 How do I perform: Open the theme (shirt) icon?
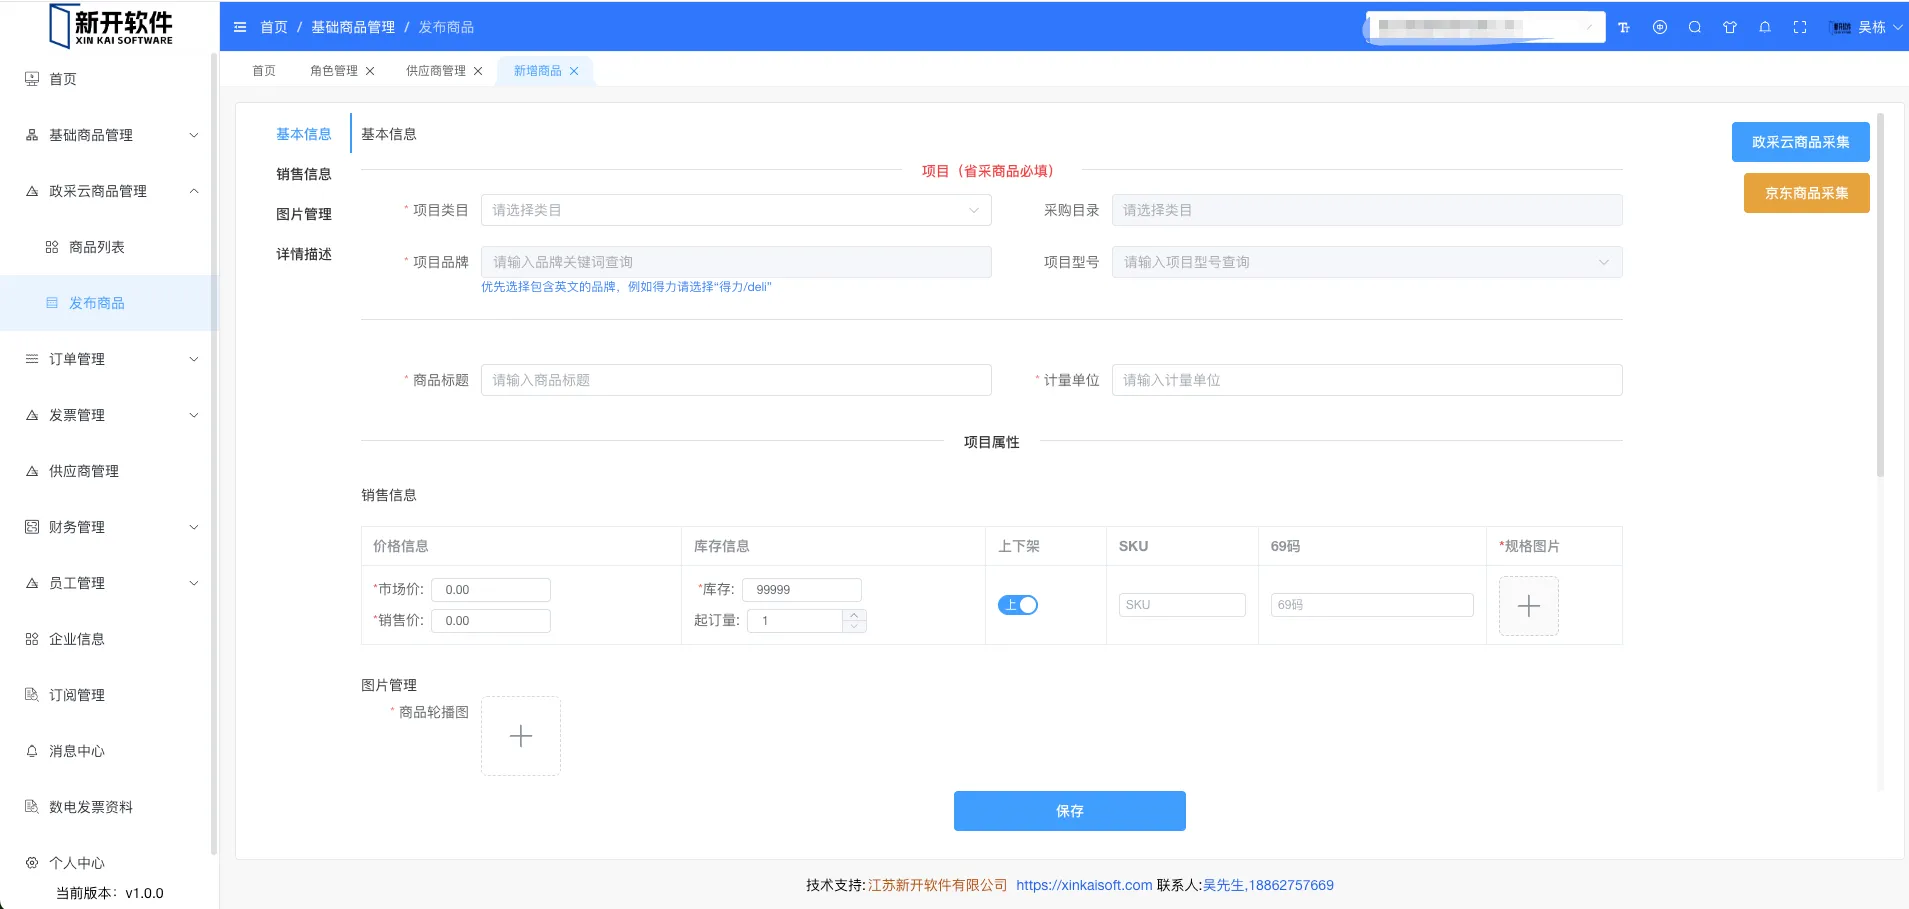pos(1730,28)
